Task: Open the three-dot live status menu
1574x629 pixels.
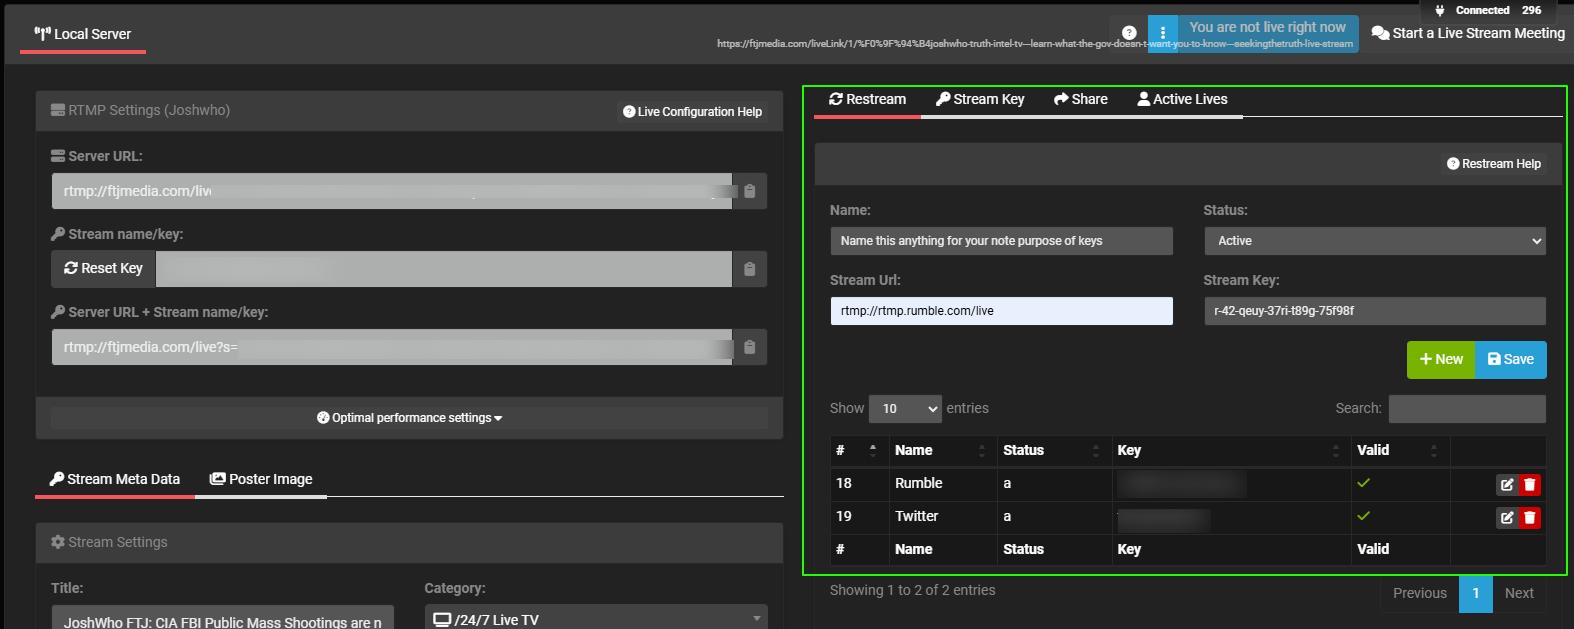Action: [1163, 33]
